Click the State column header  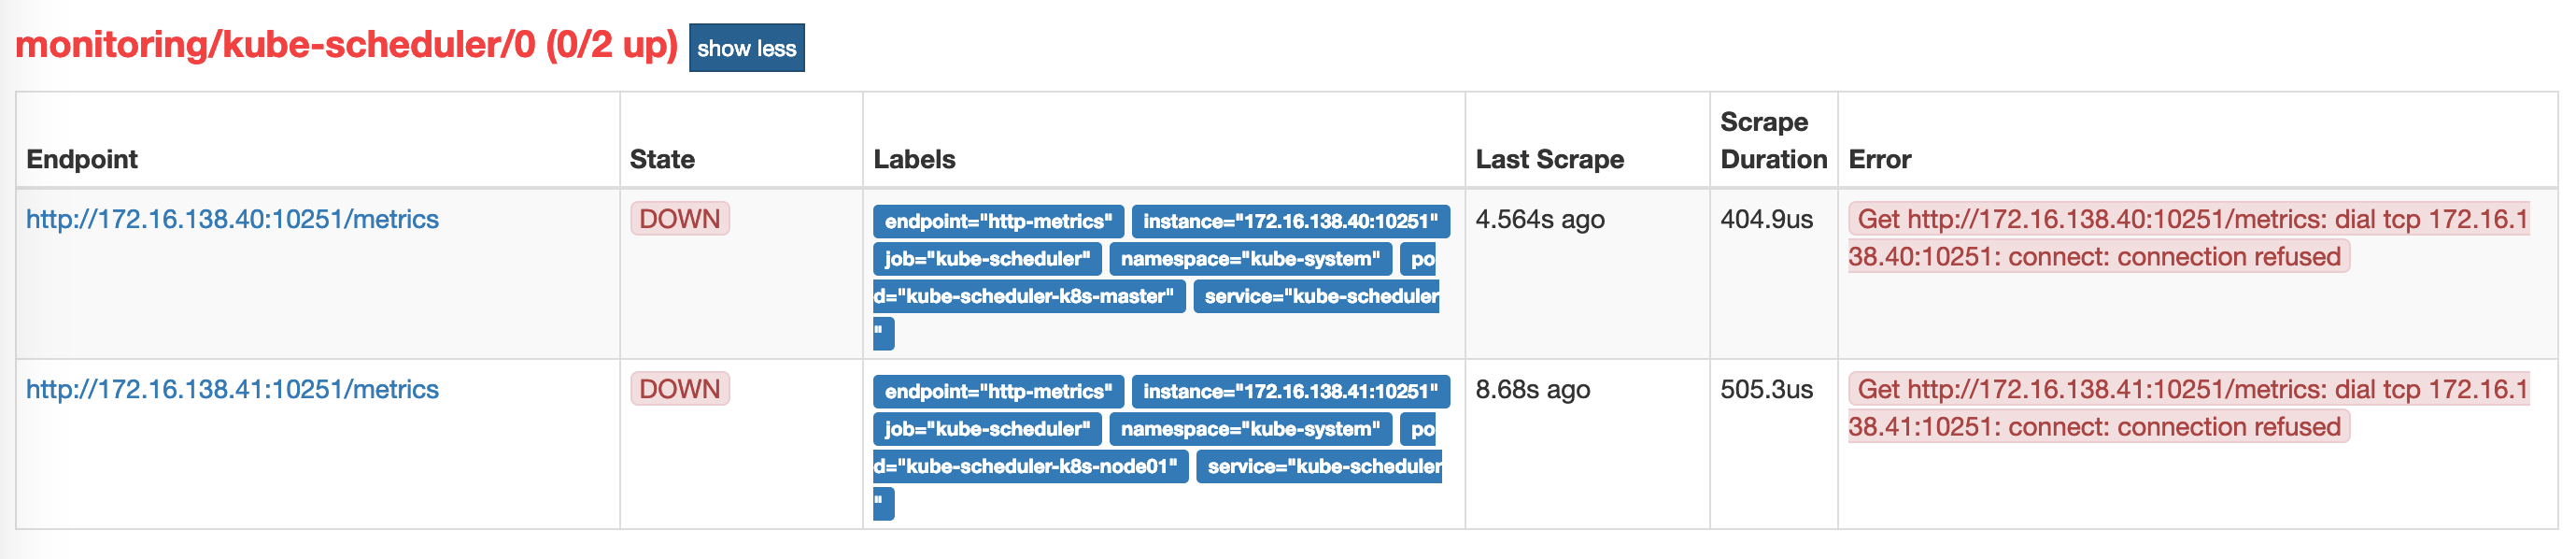point(662,159)
